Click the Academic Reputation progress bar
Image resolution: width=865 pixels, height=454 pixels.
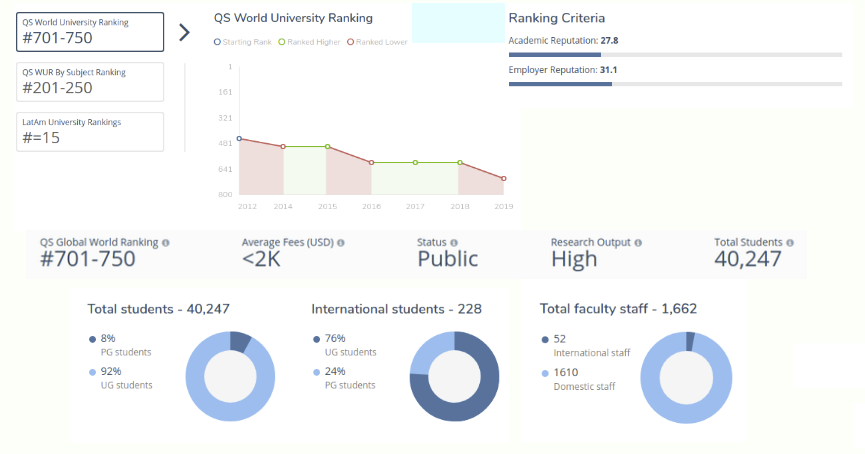[675, 55]
